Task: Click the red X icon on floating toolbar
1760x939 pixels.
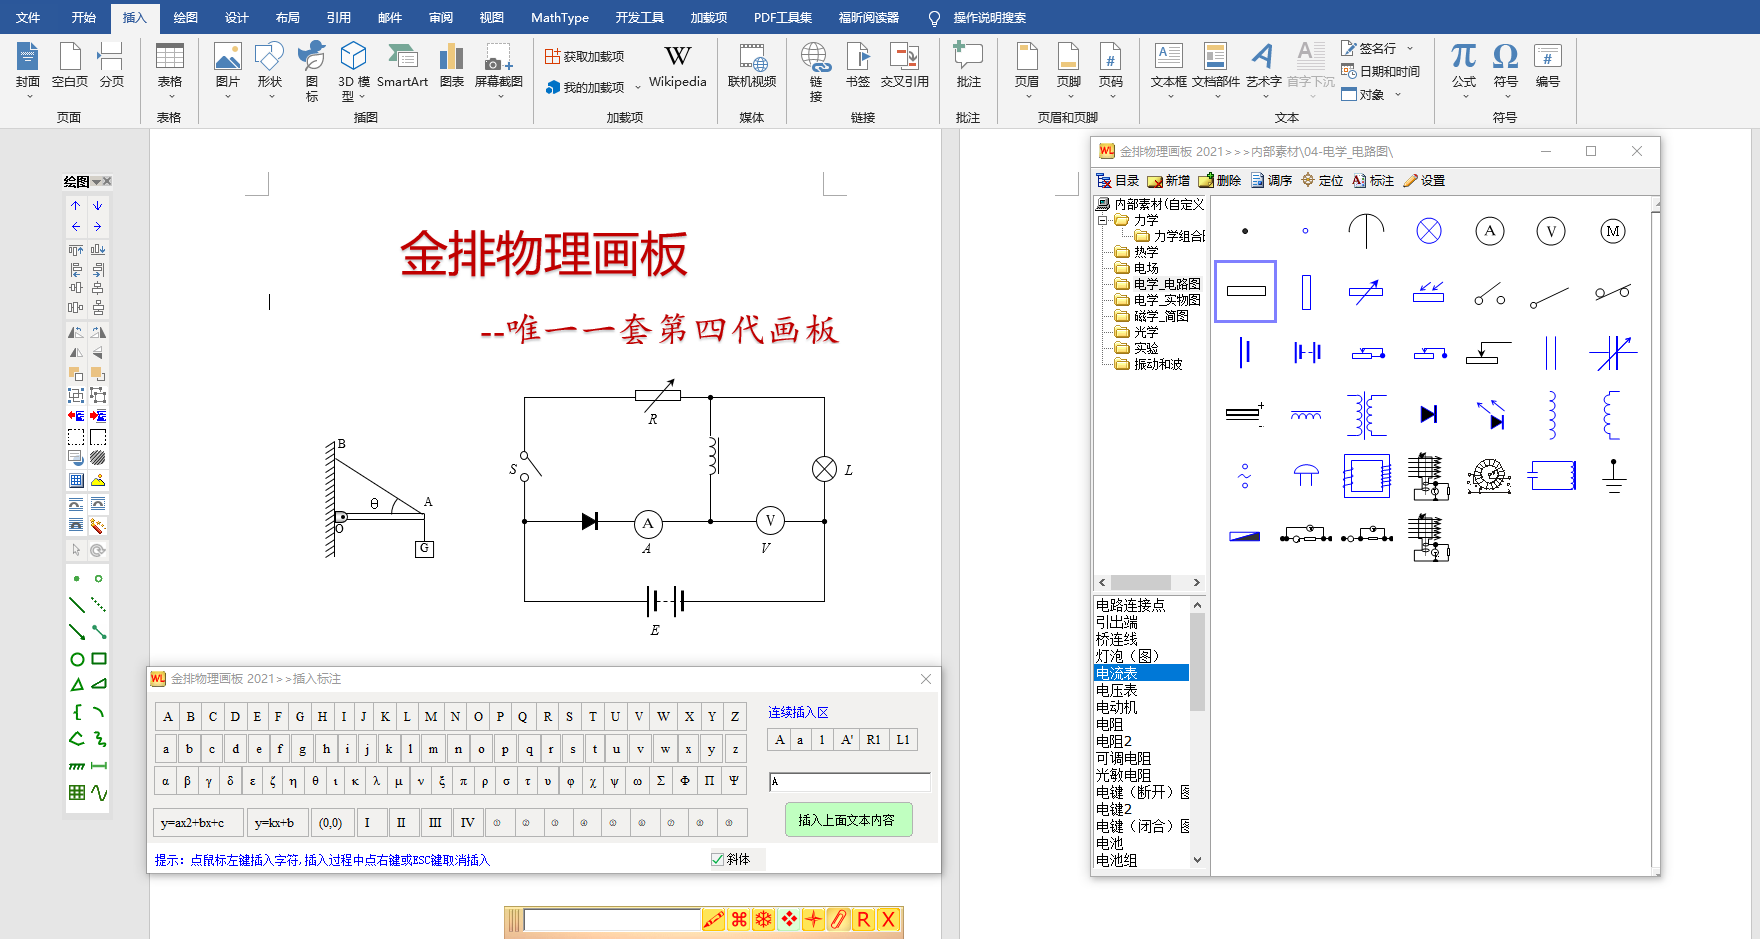Action: pyautogui.click(x=888, y=920)
